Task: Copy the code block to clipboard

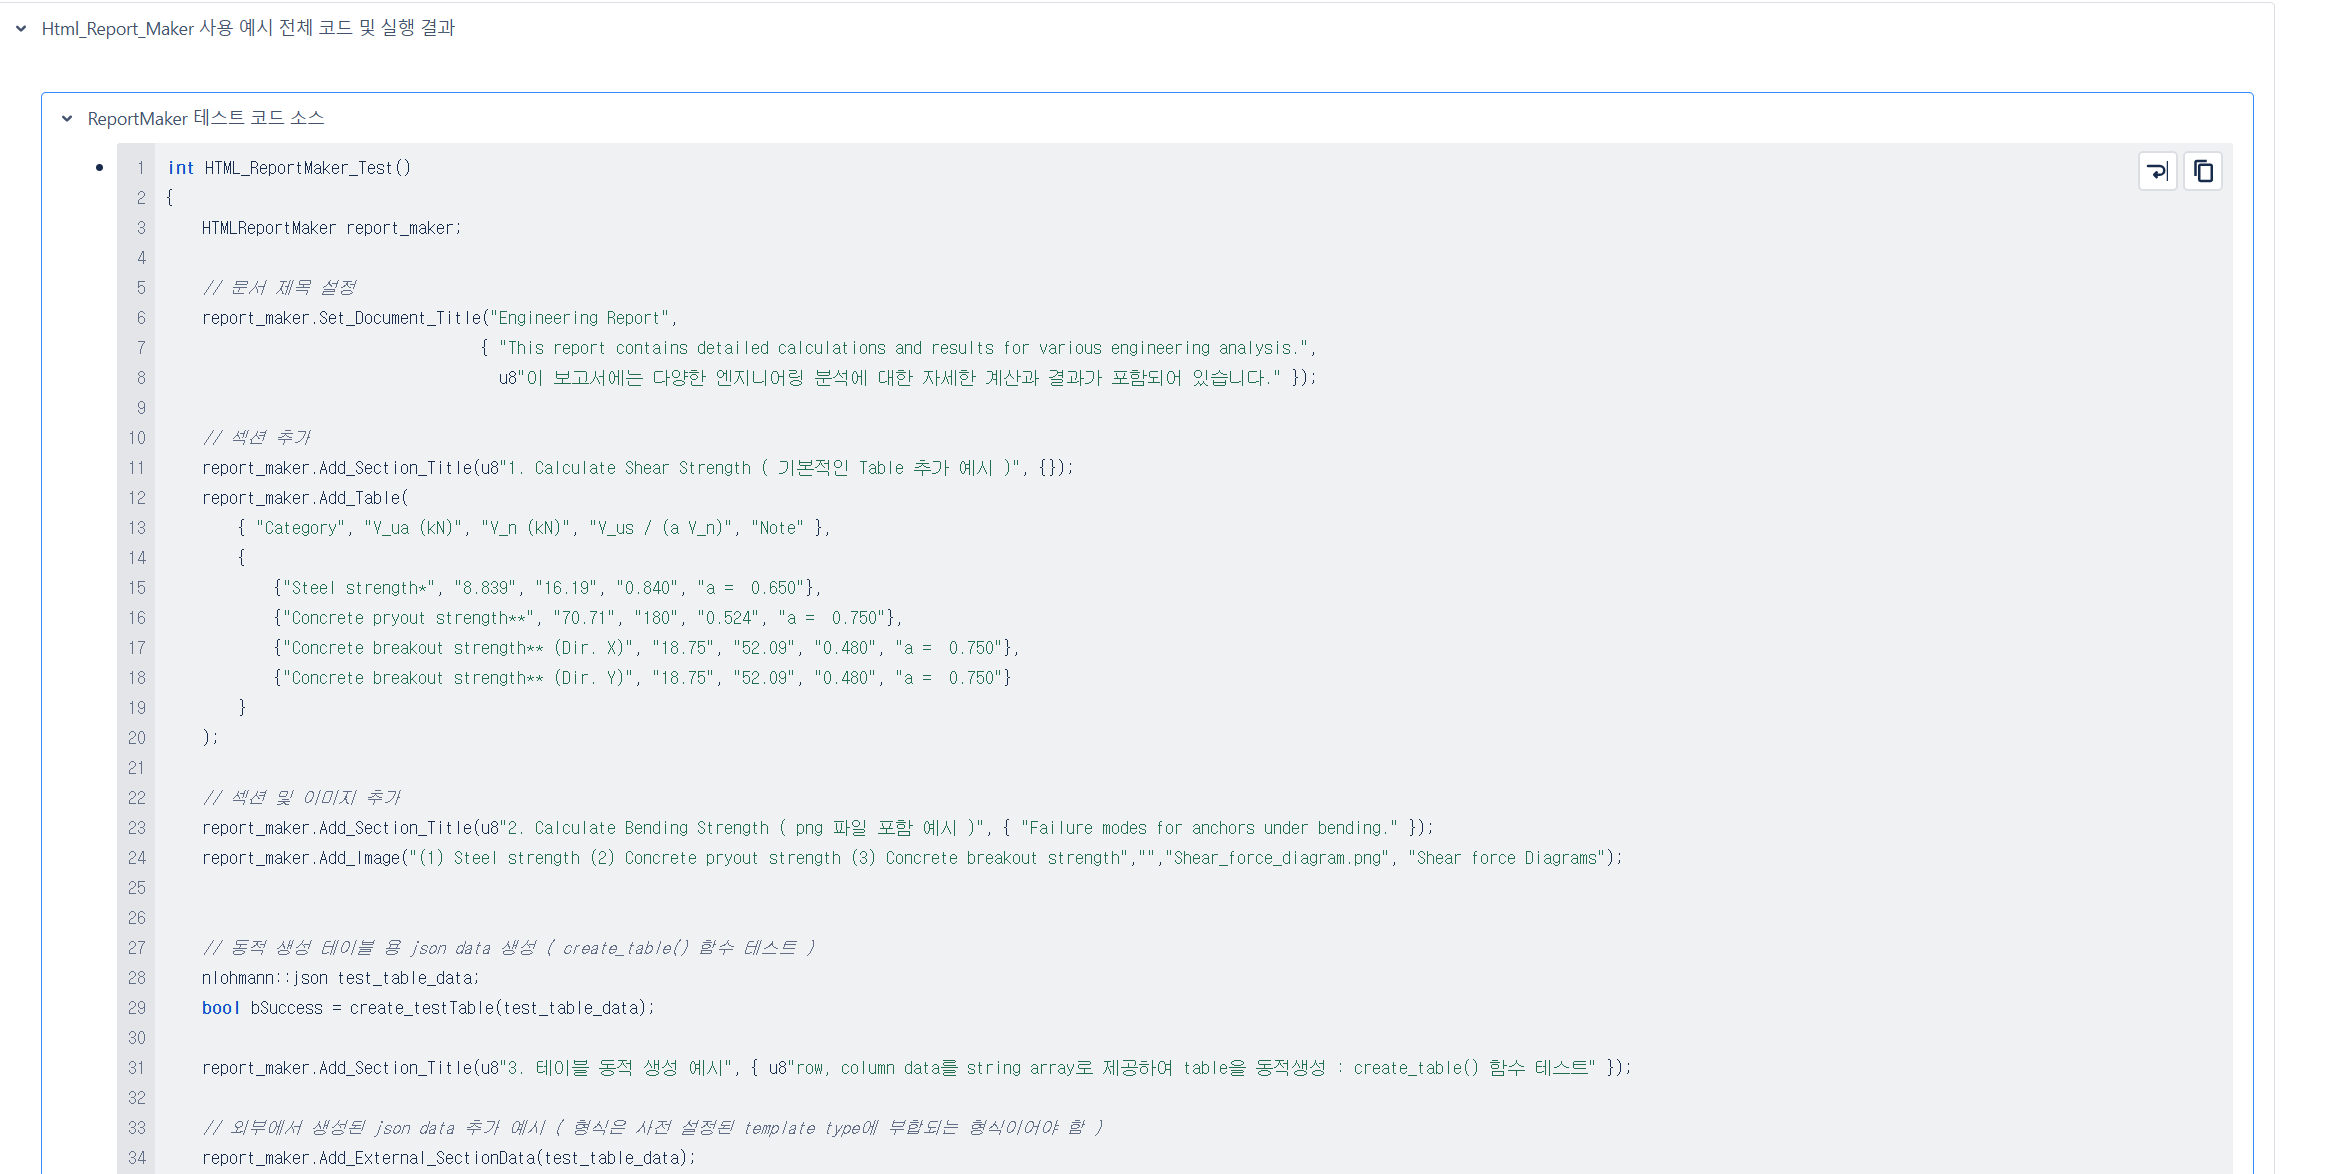Action: 2202,171
